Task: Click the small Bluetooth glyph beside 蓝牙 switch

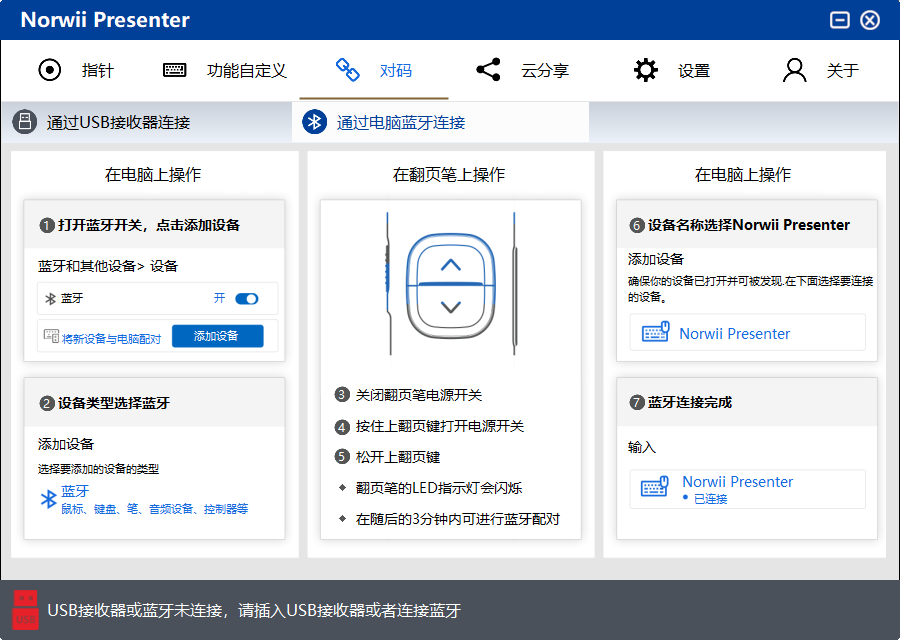Action: 51,298
